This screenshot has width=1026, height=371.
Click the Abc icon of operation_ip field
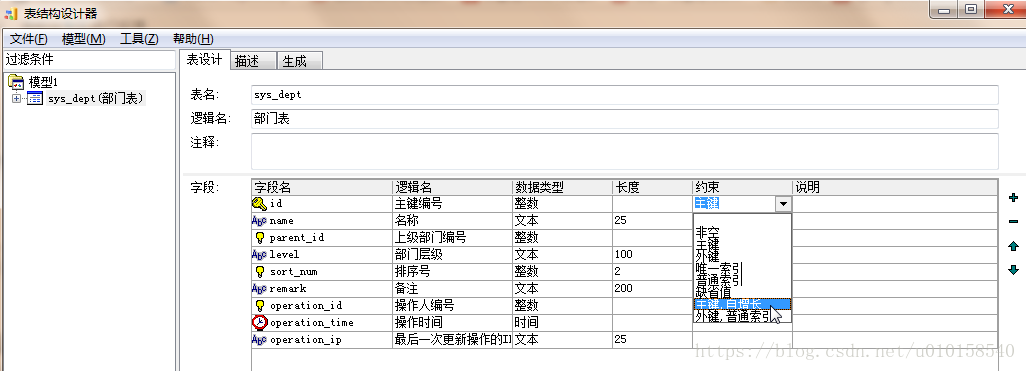[260, 340]
